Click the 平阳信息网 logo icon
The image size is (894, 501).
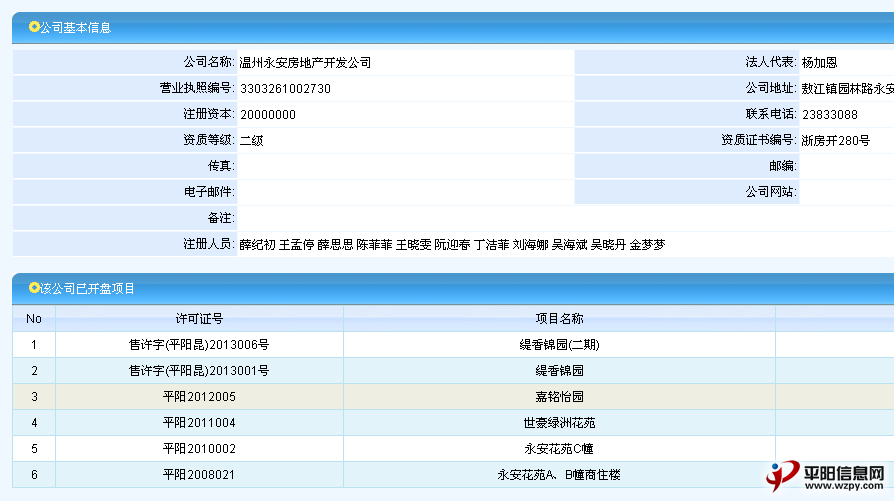click(782, 476)
